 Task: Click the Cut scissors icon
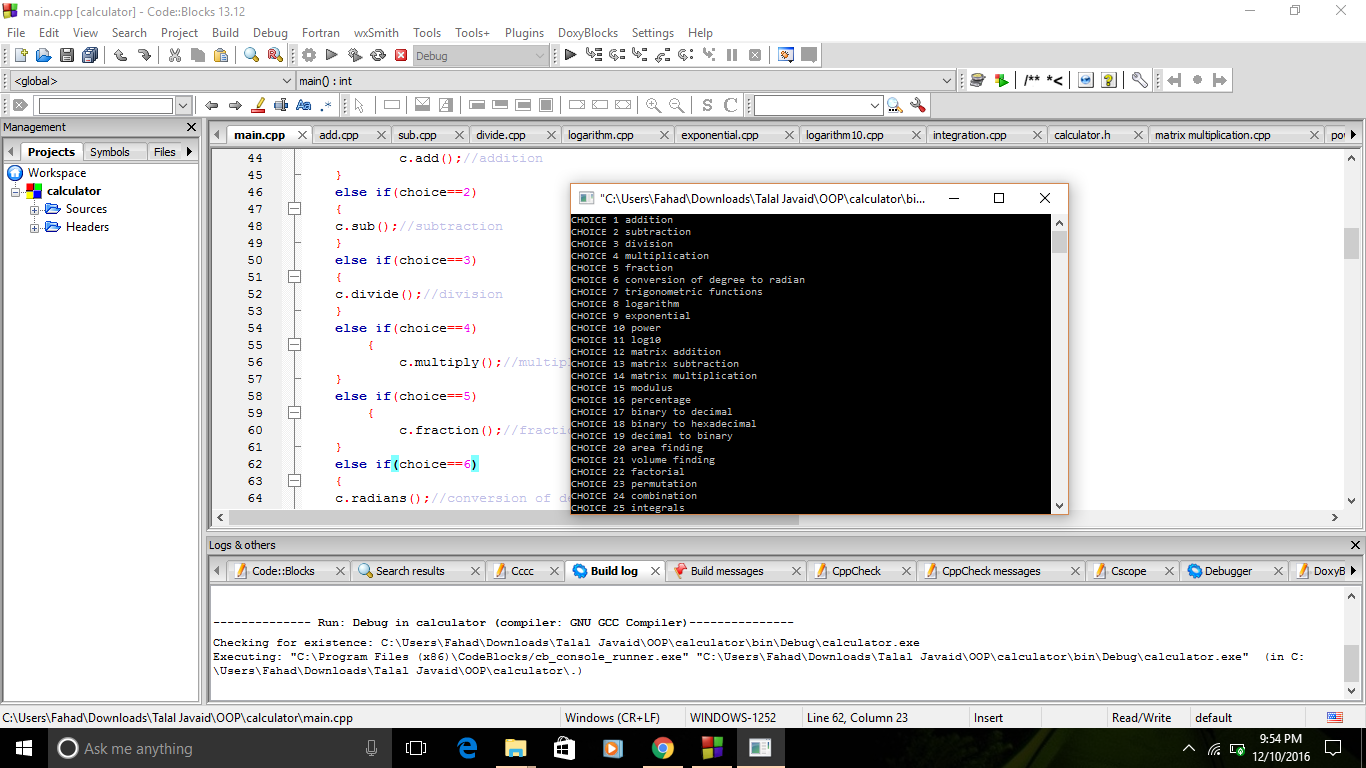point(175,56)
